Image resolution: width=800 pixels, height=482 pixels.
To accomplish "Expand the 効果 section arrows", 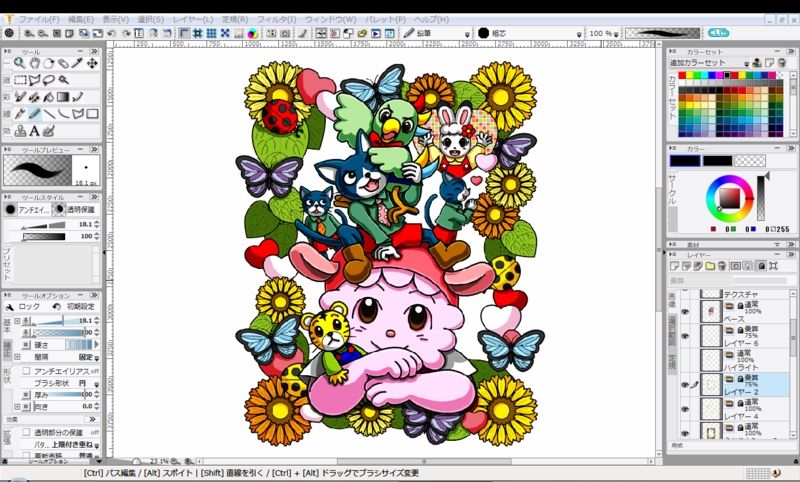I will click(93, 419).
